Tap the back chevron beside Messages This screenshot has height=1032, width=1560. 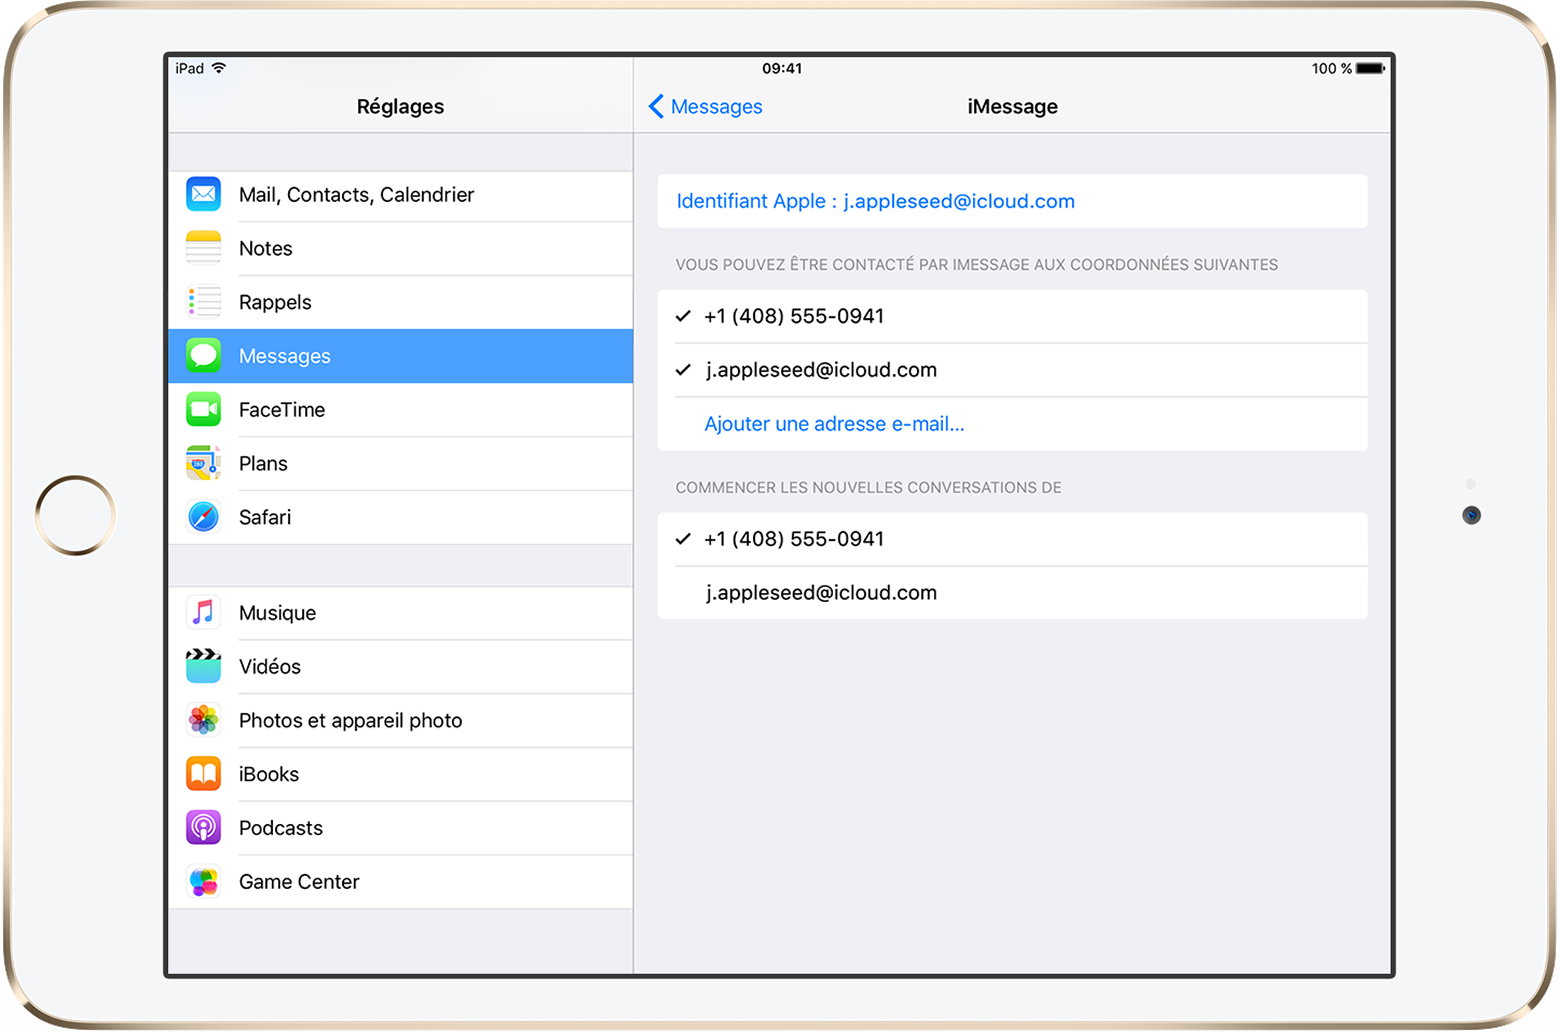point(656,106)
